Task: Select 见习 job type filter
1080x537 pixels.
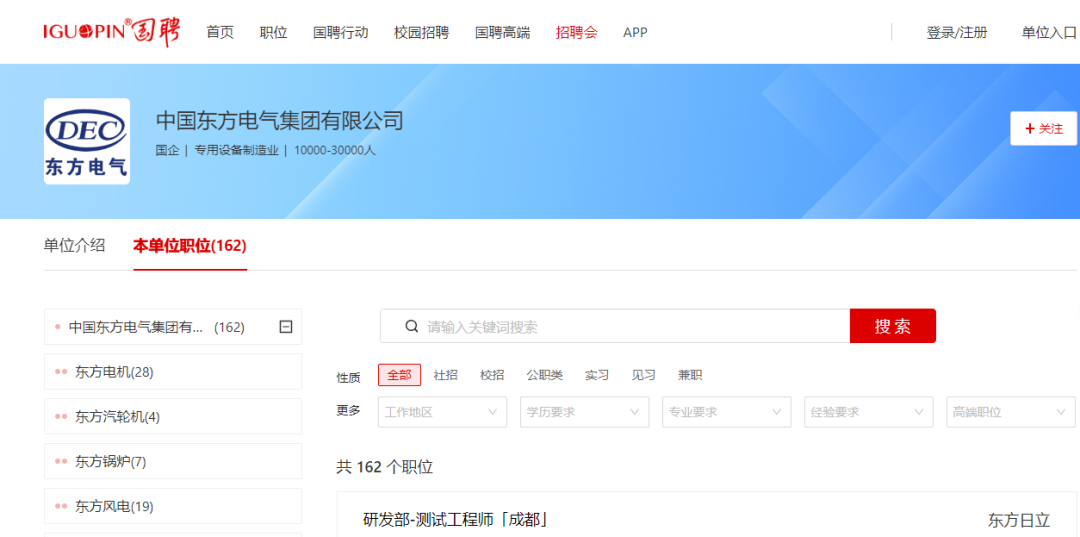Action: tap(643, 375)
